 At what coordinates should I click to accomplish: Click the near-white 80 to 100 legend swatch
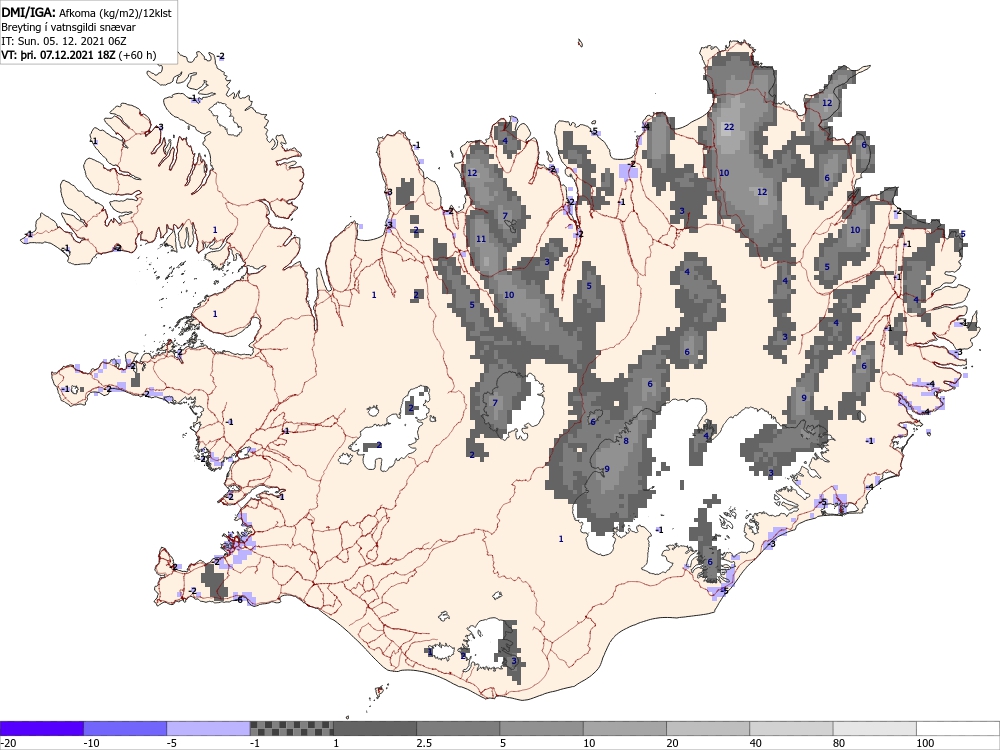pyautogui.click(x=875, y=728)
